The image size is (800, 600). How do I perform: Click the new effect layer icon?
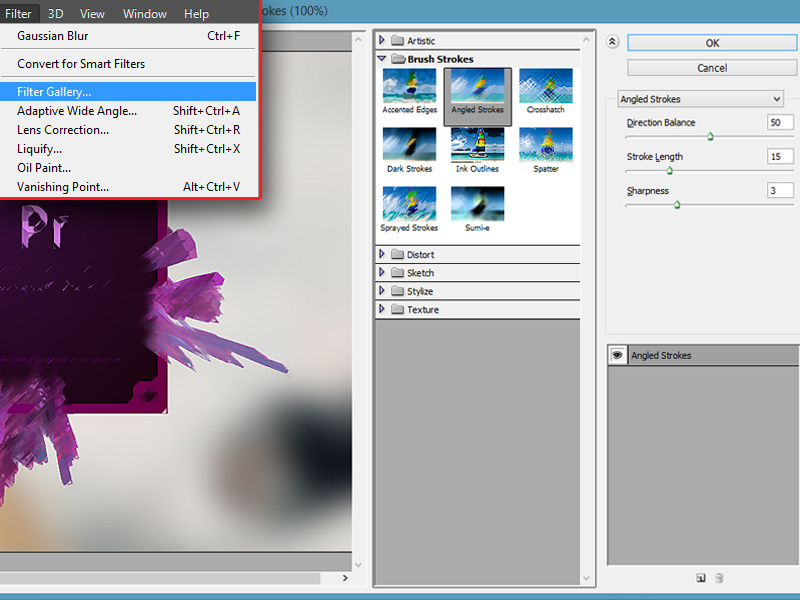pyautogui.click(x=701, y=578)
